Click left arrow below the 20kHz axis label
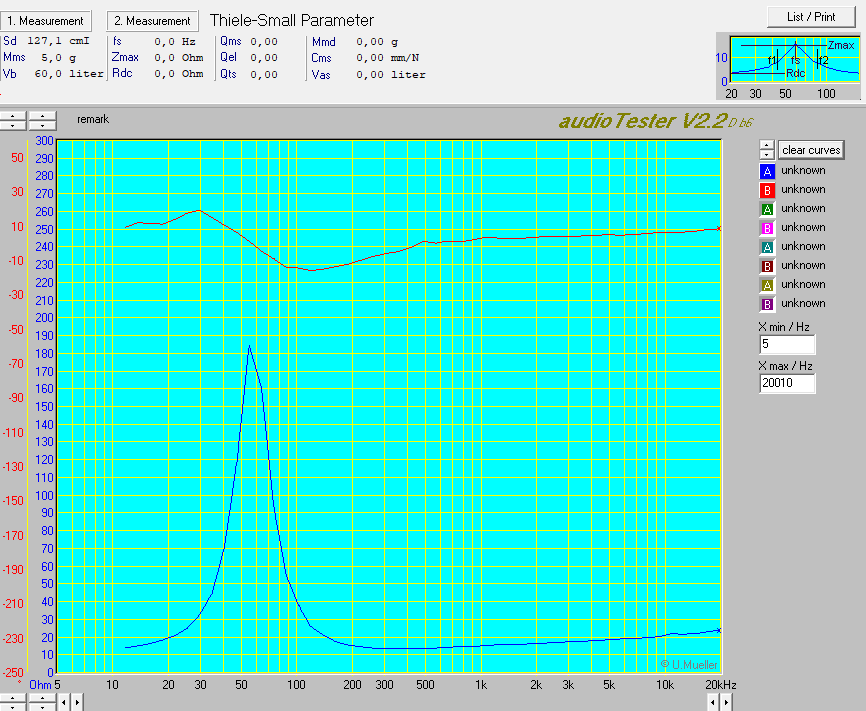 tap(713, 703)
